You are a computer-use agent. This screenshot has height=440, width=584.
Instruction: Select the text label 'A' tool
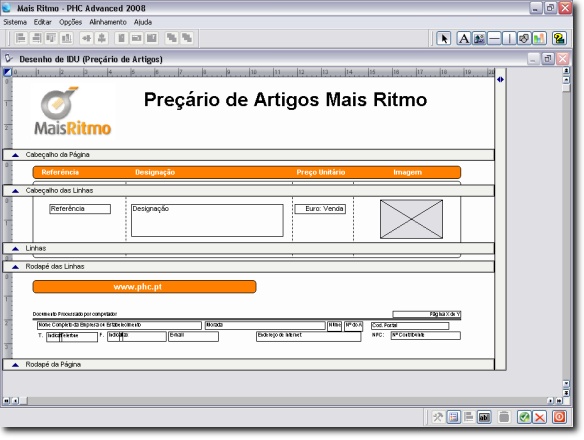point(464,38)
